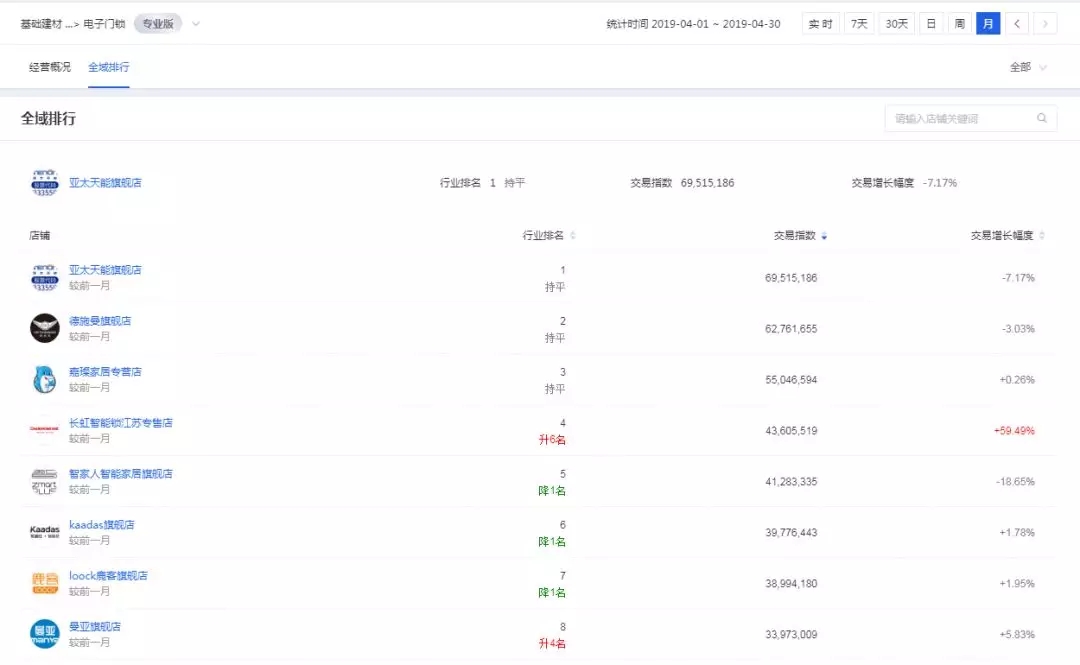
Task: Select the 周 weekly period
Action: click(x=959, y=23)
